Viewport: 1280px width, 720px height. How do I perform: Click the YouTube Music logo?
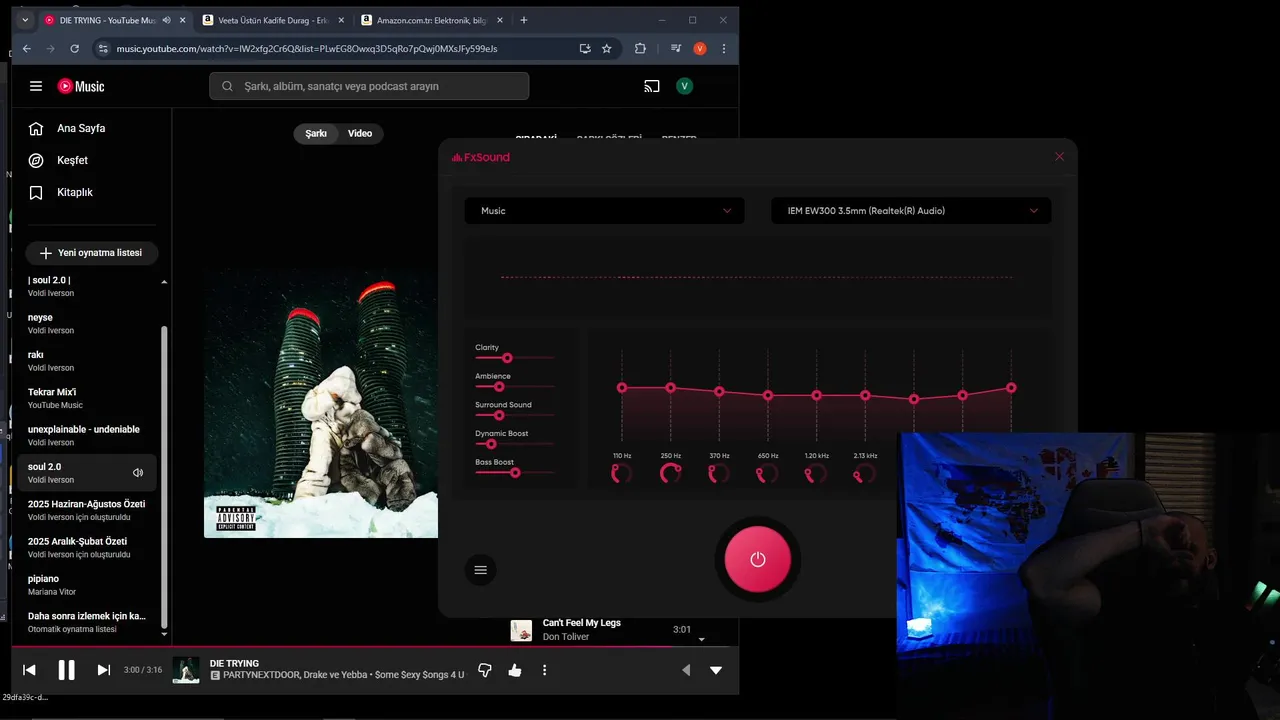point(81,86)
